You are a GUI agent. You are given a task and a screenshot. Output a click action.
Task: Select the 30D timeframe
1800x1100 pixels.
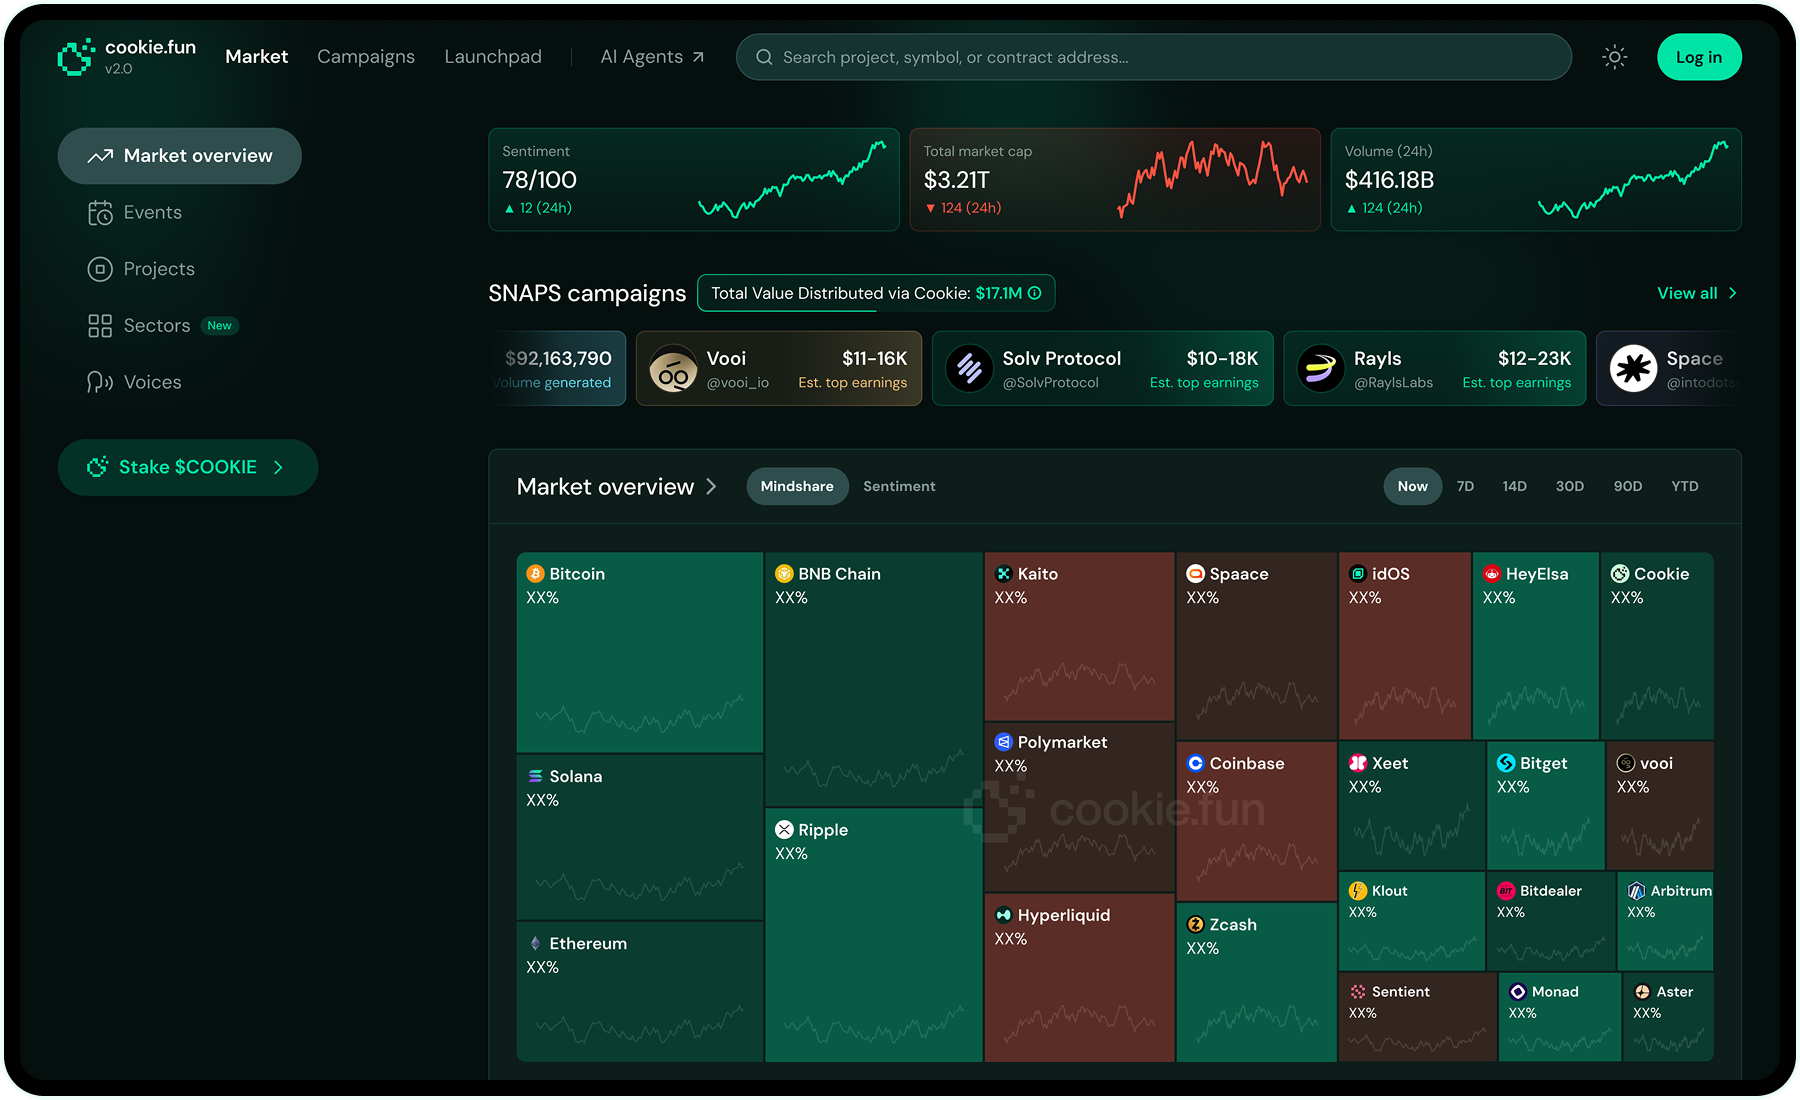pyautogui.click(x=1569, y=486)
